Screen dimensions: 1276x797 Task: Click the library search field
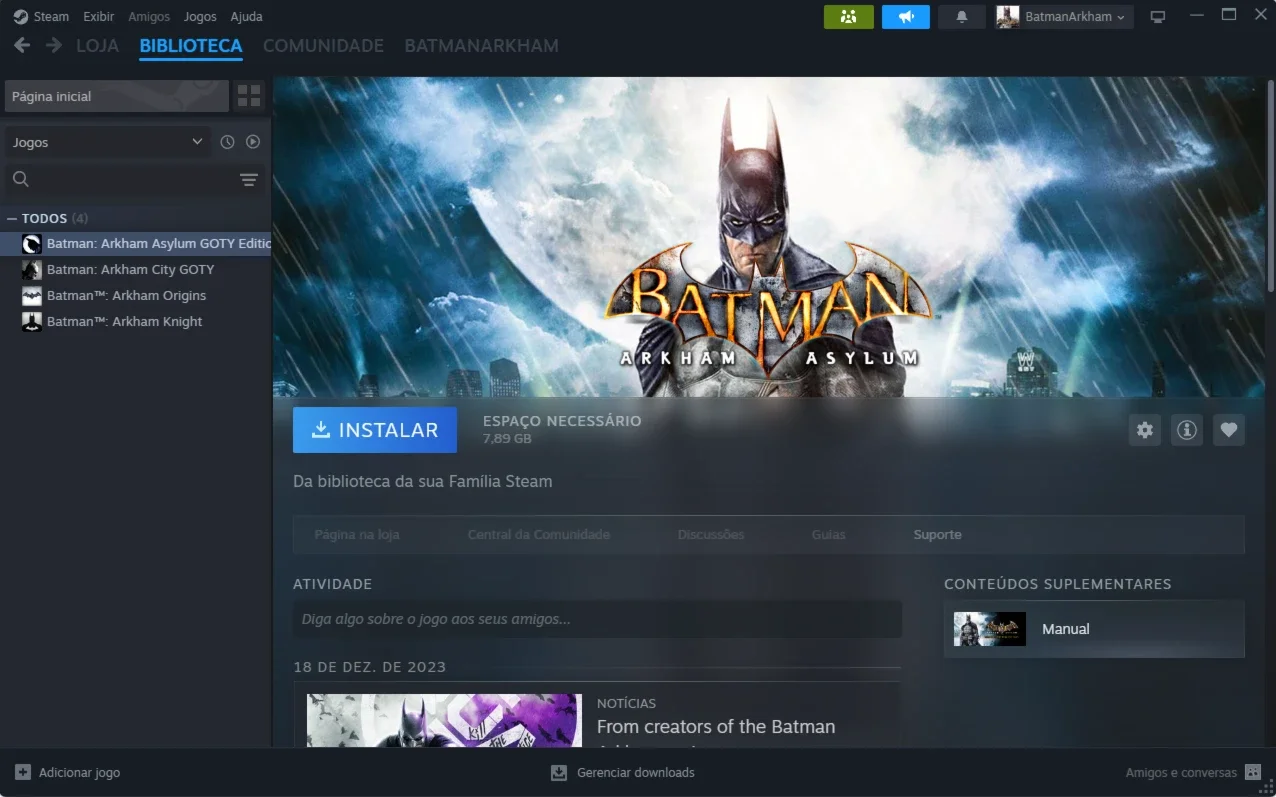point(120,179)
